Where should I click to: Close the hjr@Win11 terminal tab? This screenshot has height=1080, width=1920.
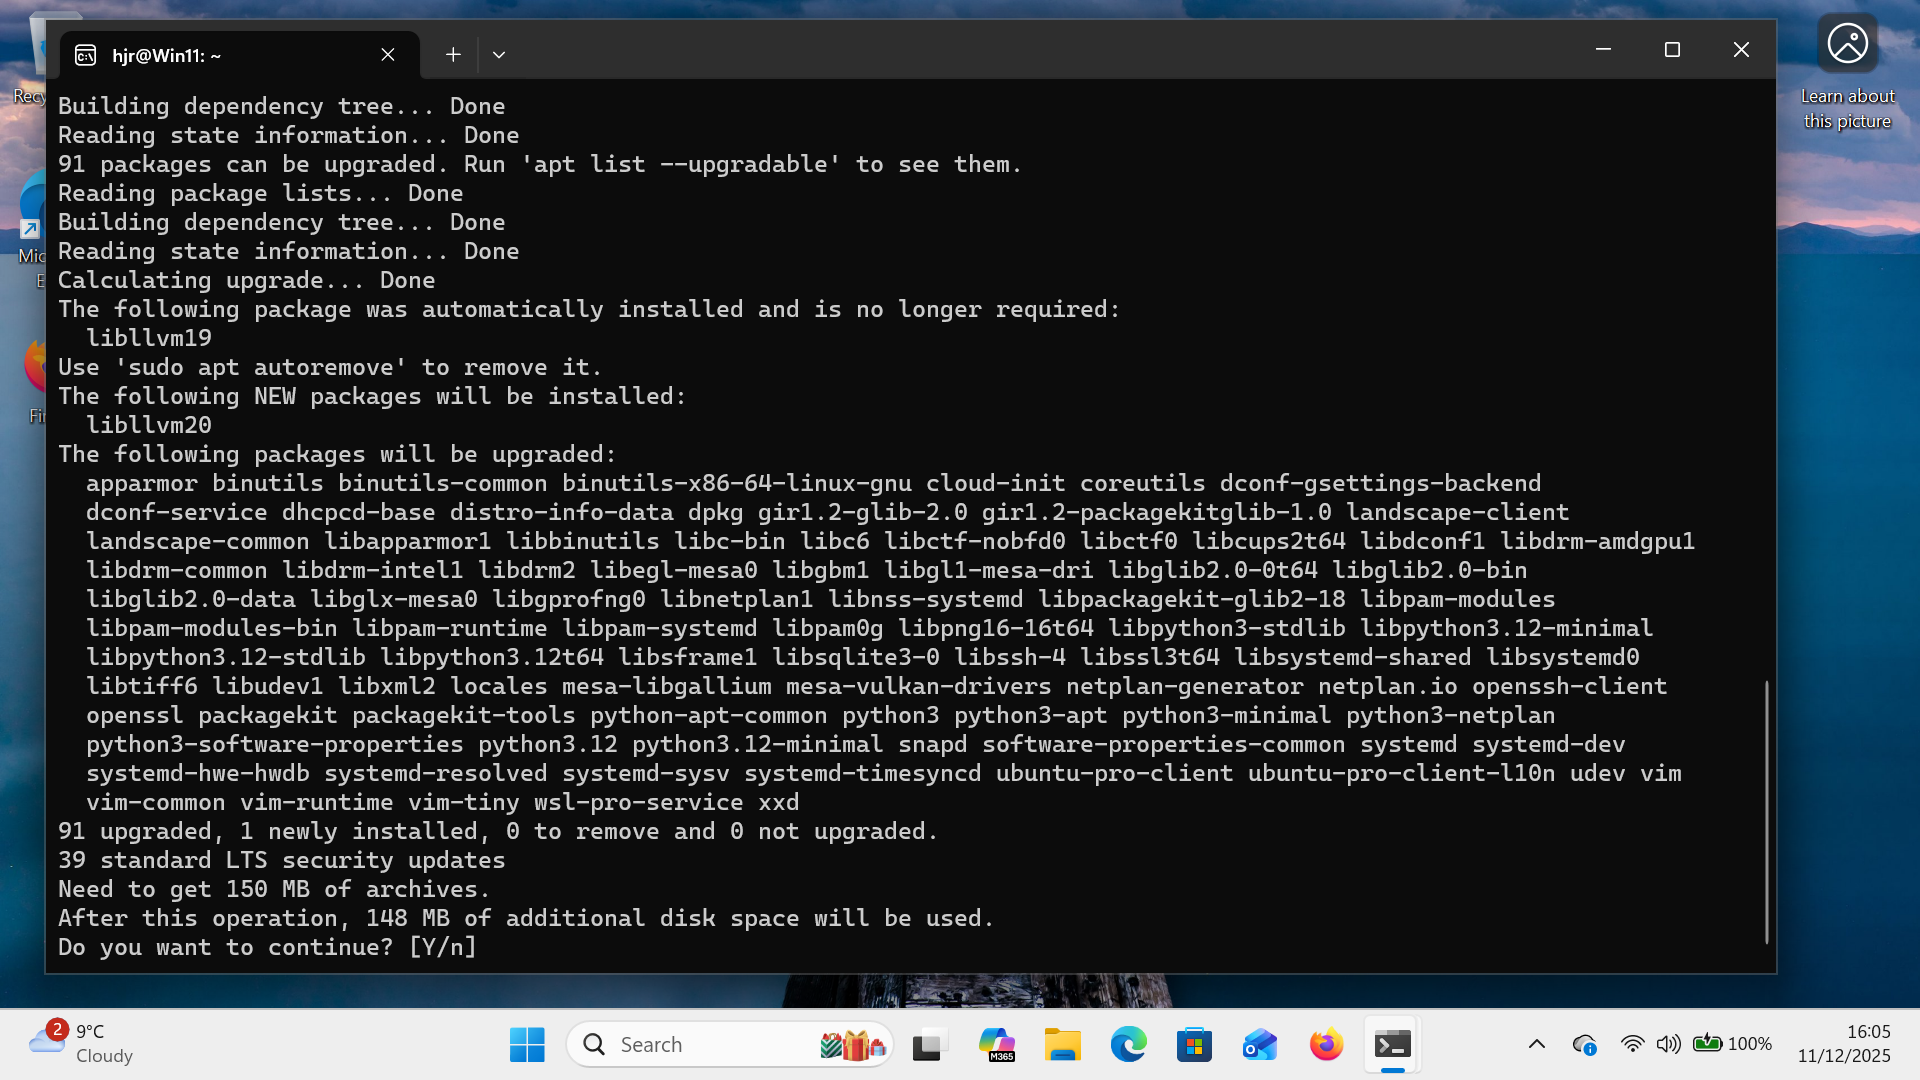(388, 55)
